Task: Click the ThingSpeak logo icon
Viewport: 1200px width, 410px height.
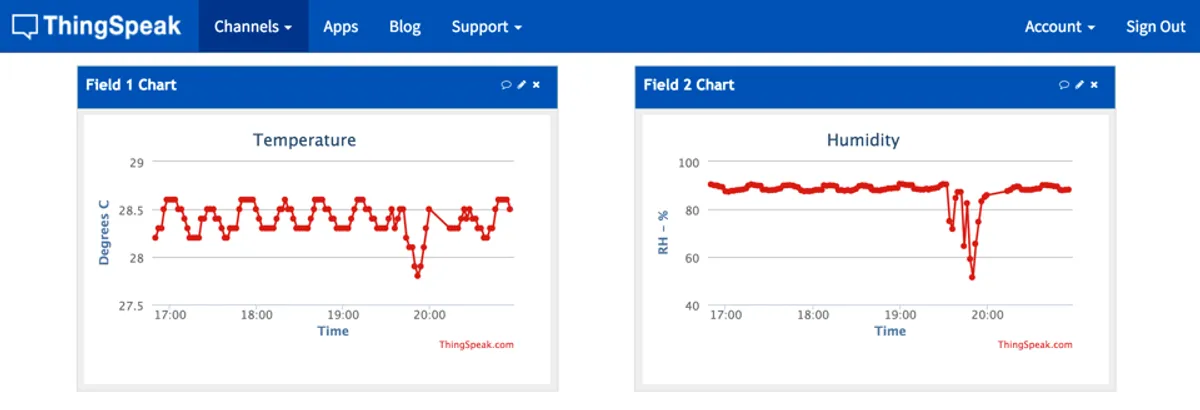Action: (x=26, y=26)
